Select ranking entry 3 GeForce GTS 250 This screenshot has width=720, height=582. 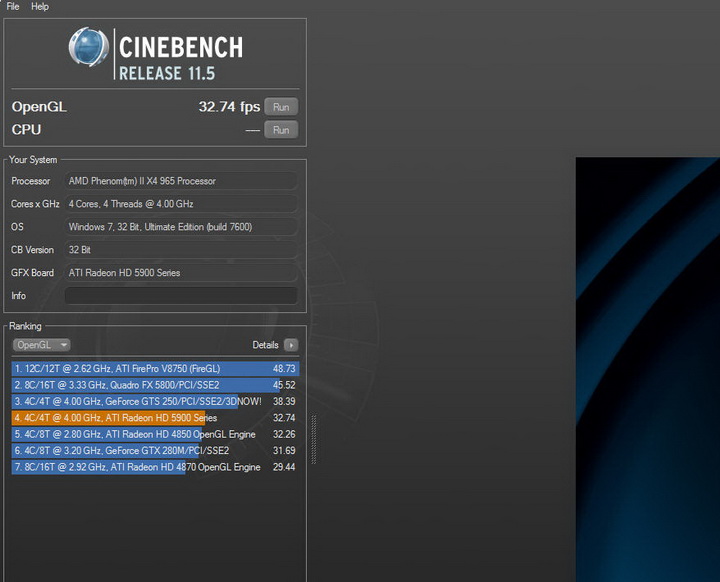[x=155, y=401]
